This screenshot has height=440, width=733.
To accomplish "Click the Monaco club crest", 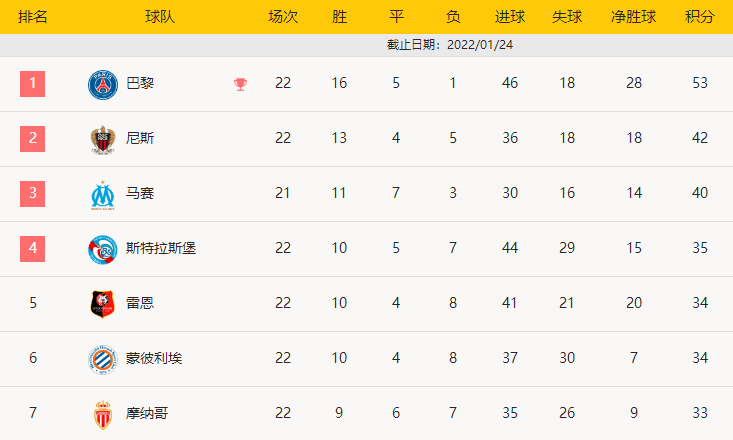I will (103, 413).
